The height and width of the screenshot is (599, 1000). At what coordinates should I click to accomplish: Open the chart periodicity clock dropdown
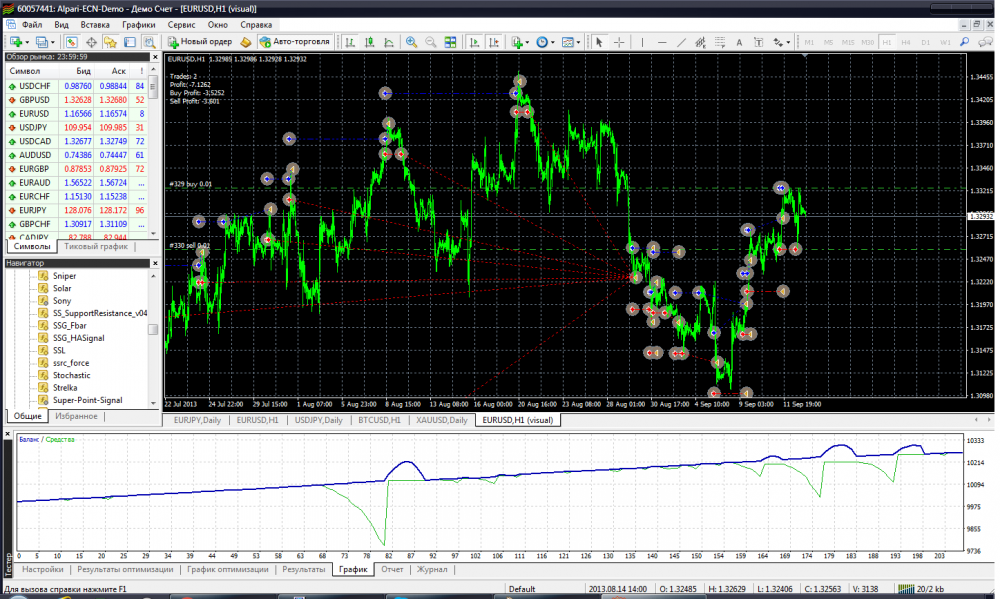pos(545,42)
